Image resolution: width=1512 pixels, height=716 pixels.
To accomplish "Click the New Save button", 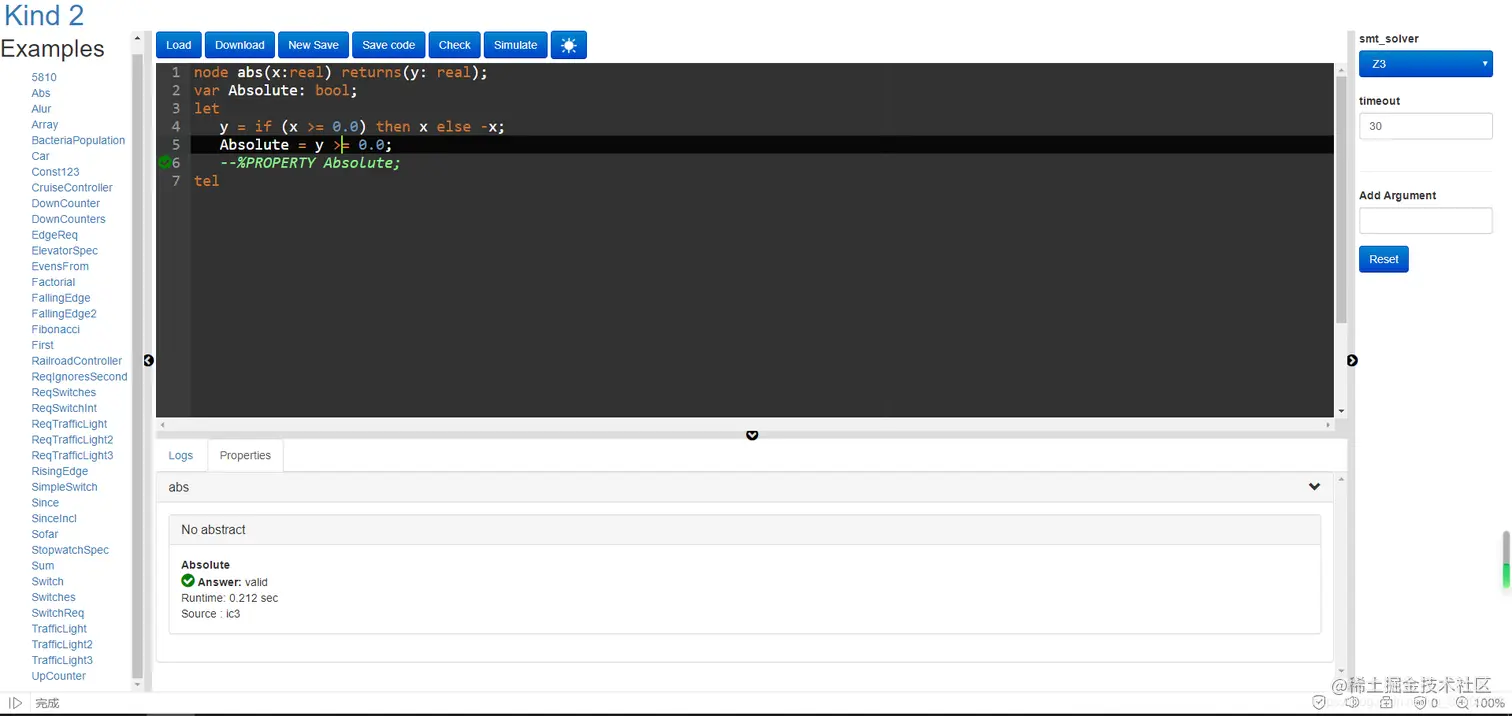I will 313,45.
